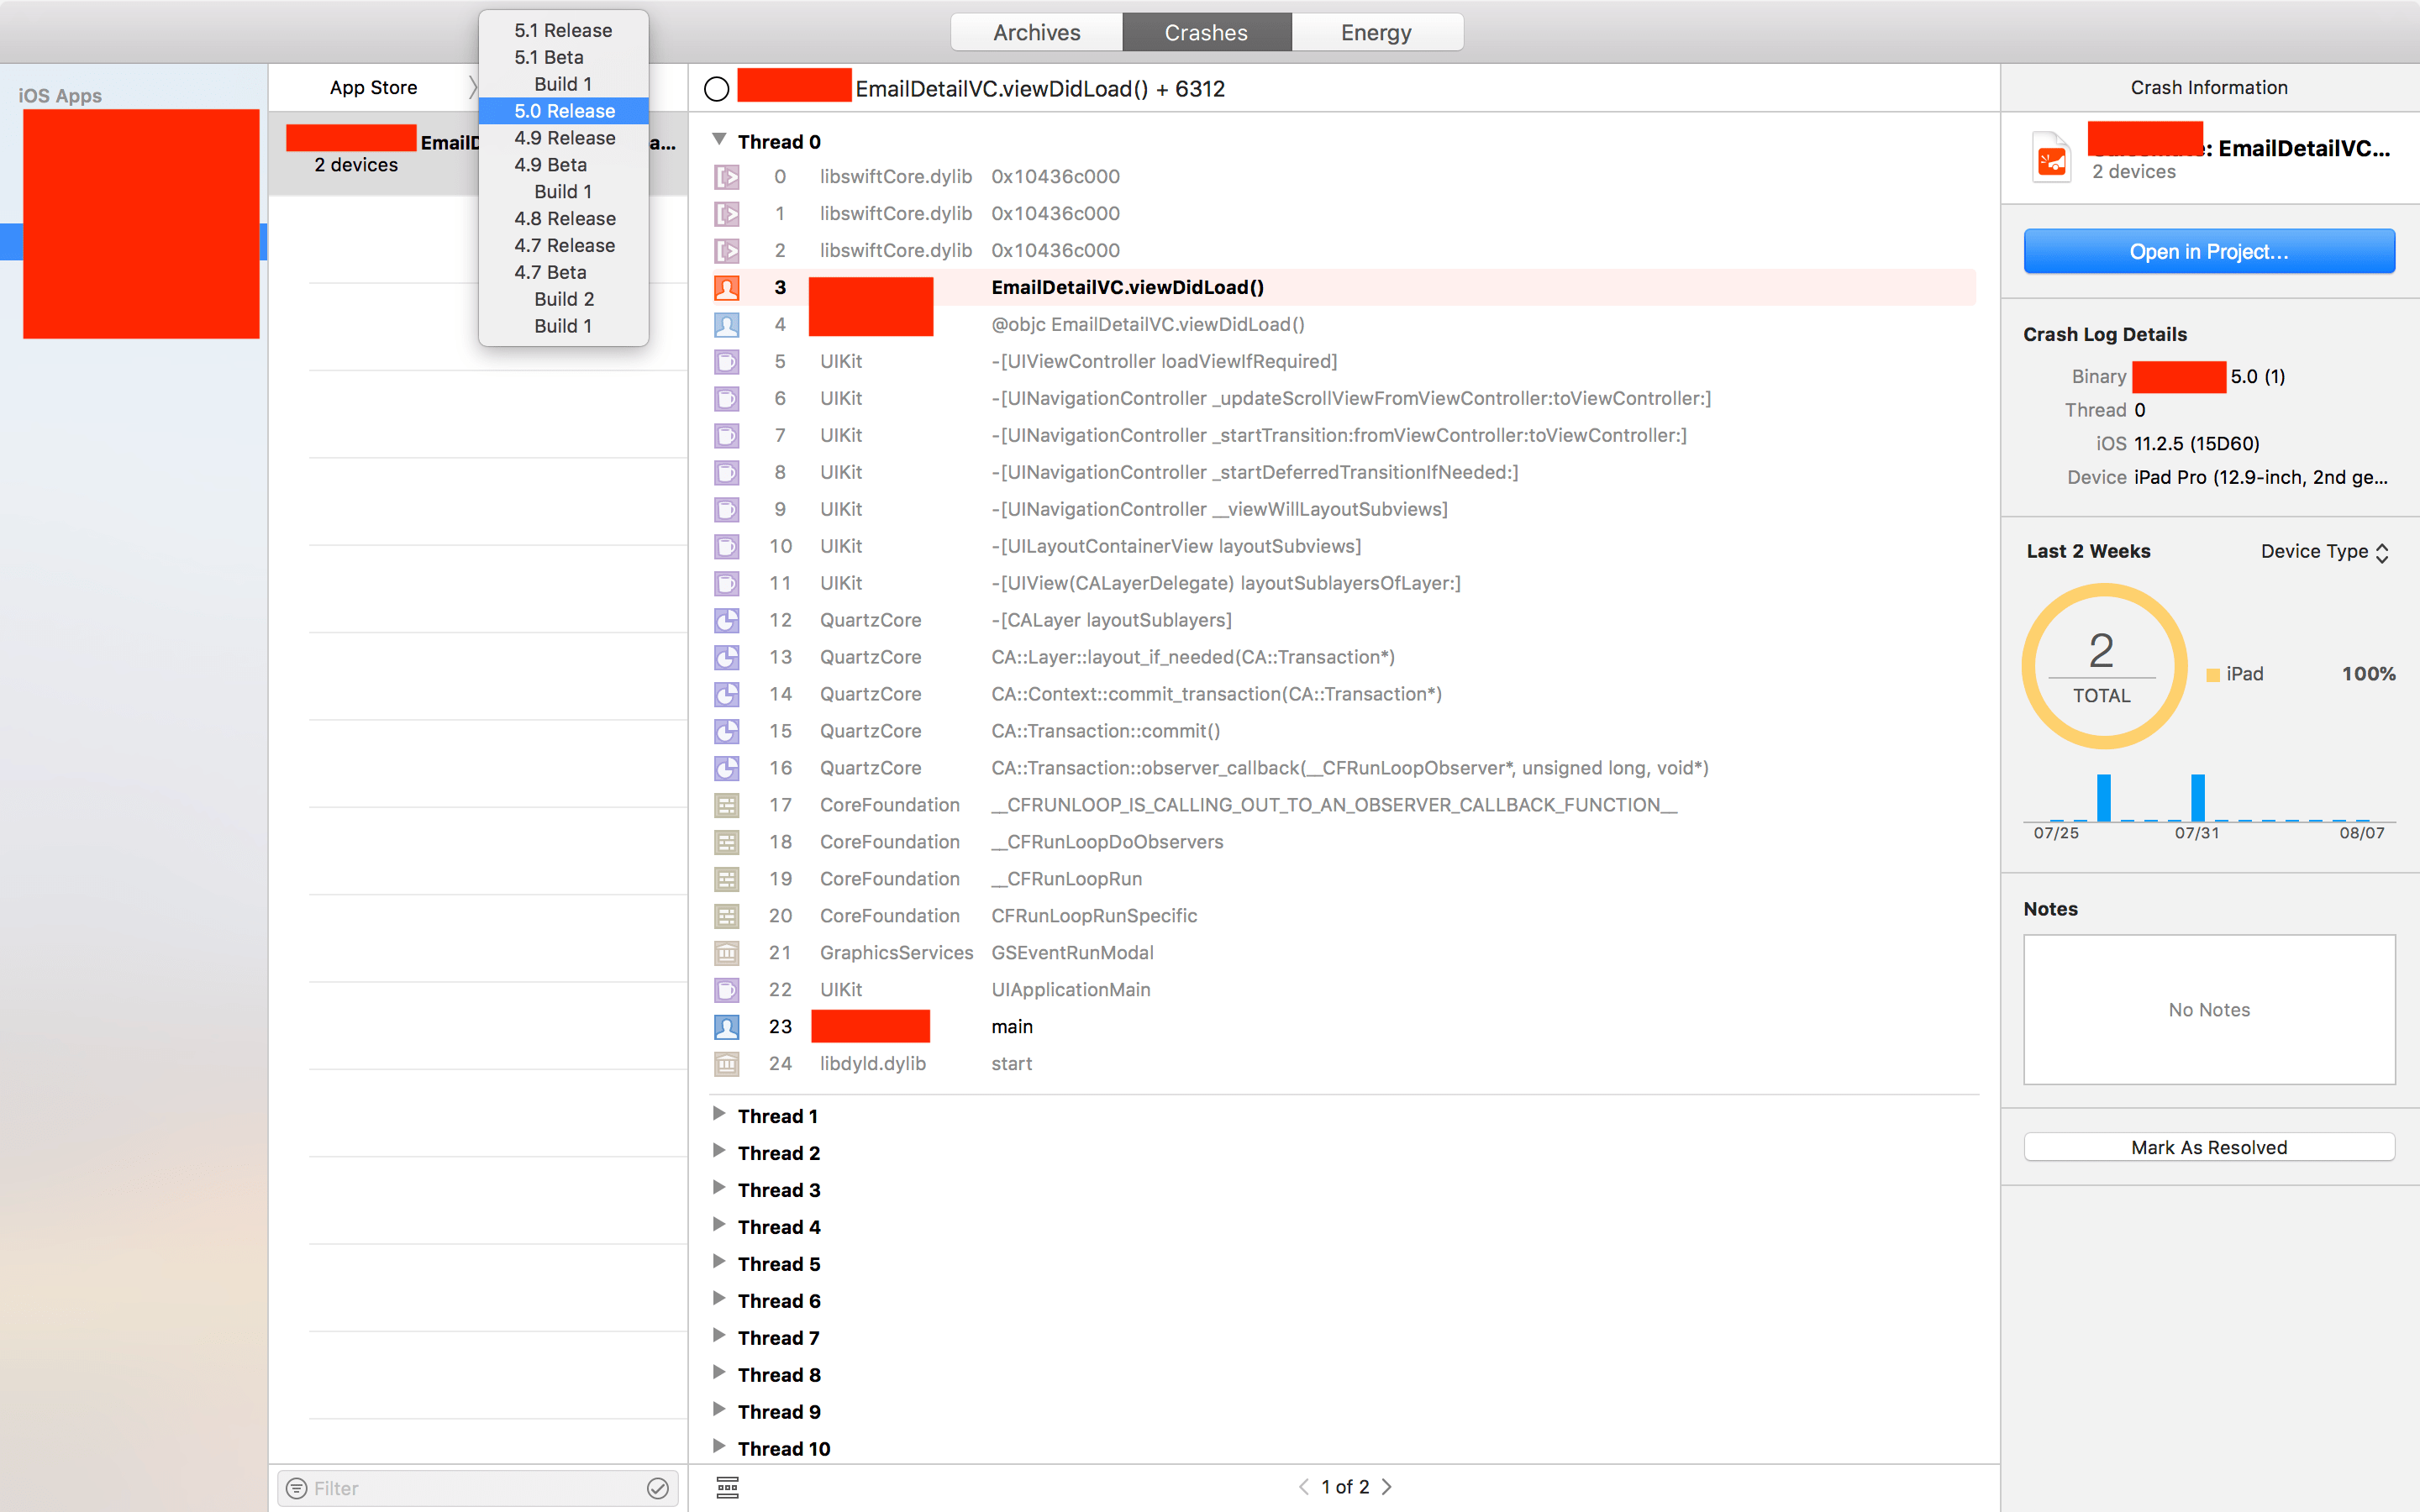Click the filter icon in the filter field
This screenshot has width=2420, height=1512.
coord(297,1488)
